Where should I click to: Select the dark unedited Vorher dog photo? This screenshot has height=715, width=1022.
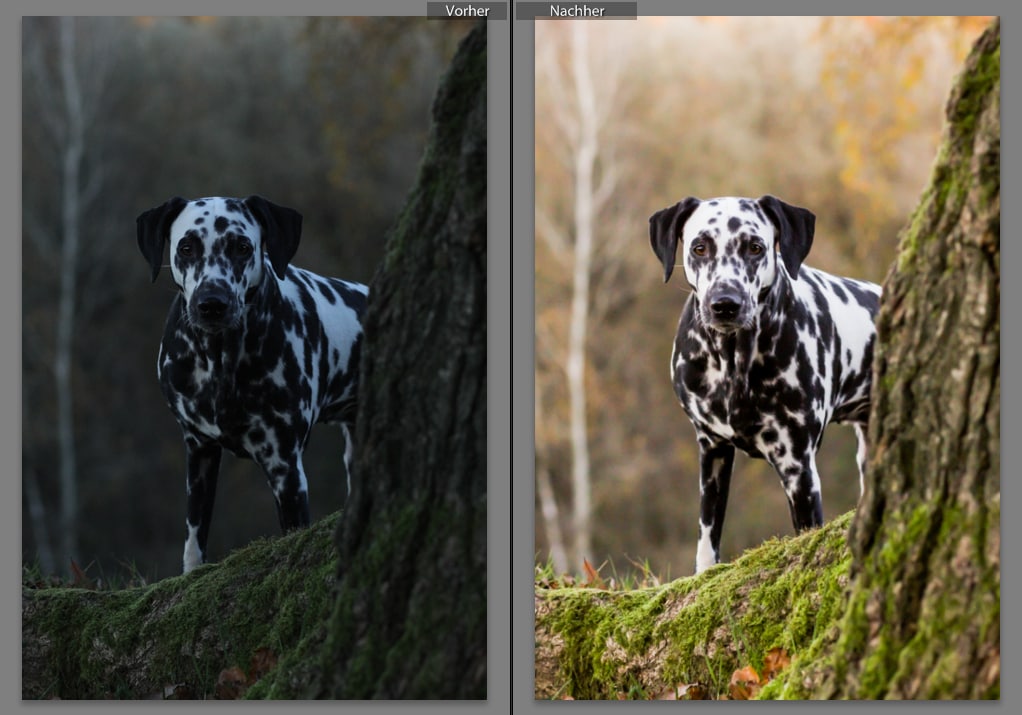pos(254,358)
